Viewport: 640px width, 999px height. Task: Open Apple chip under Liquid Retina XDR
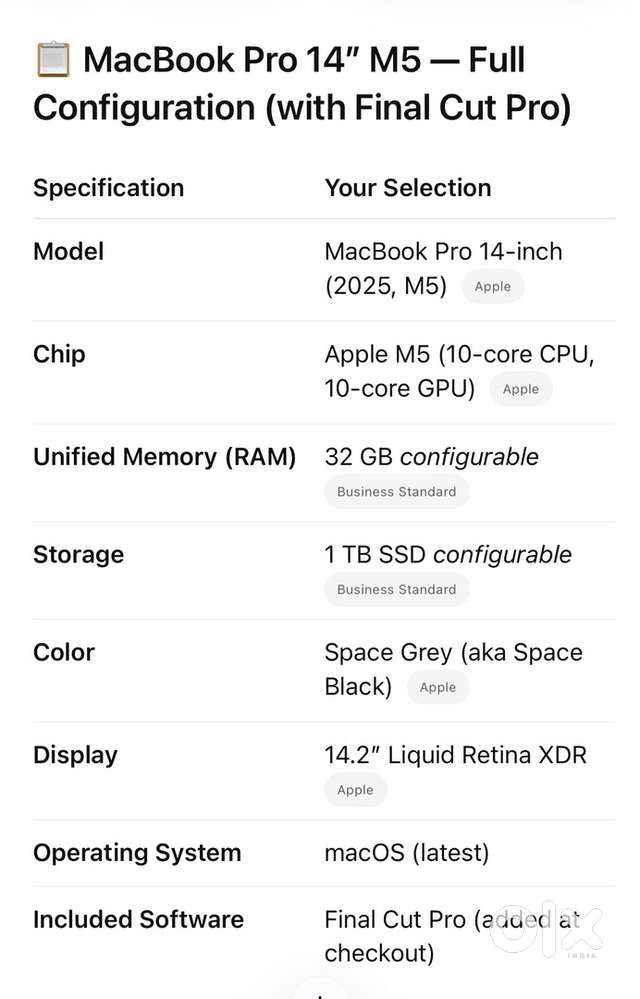[x=355, y=790]
